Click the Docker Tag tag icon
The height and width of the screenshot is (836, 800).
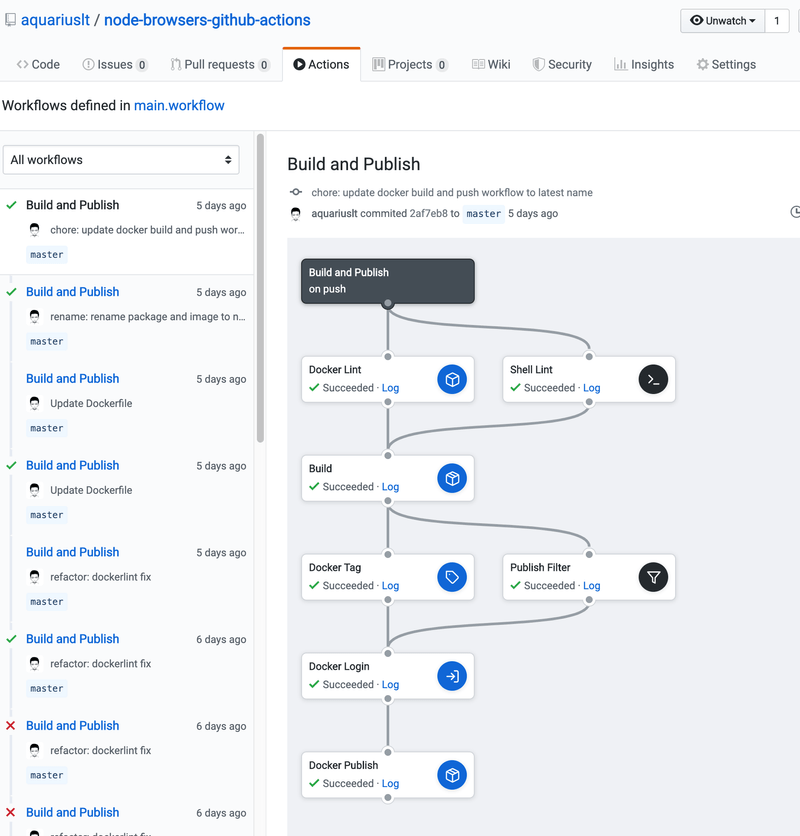coord(452,577)
